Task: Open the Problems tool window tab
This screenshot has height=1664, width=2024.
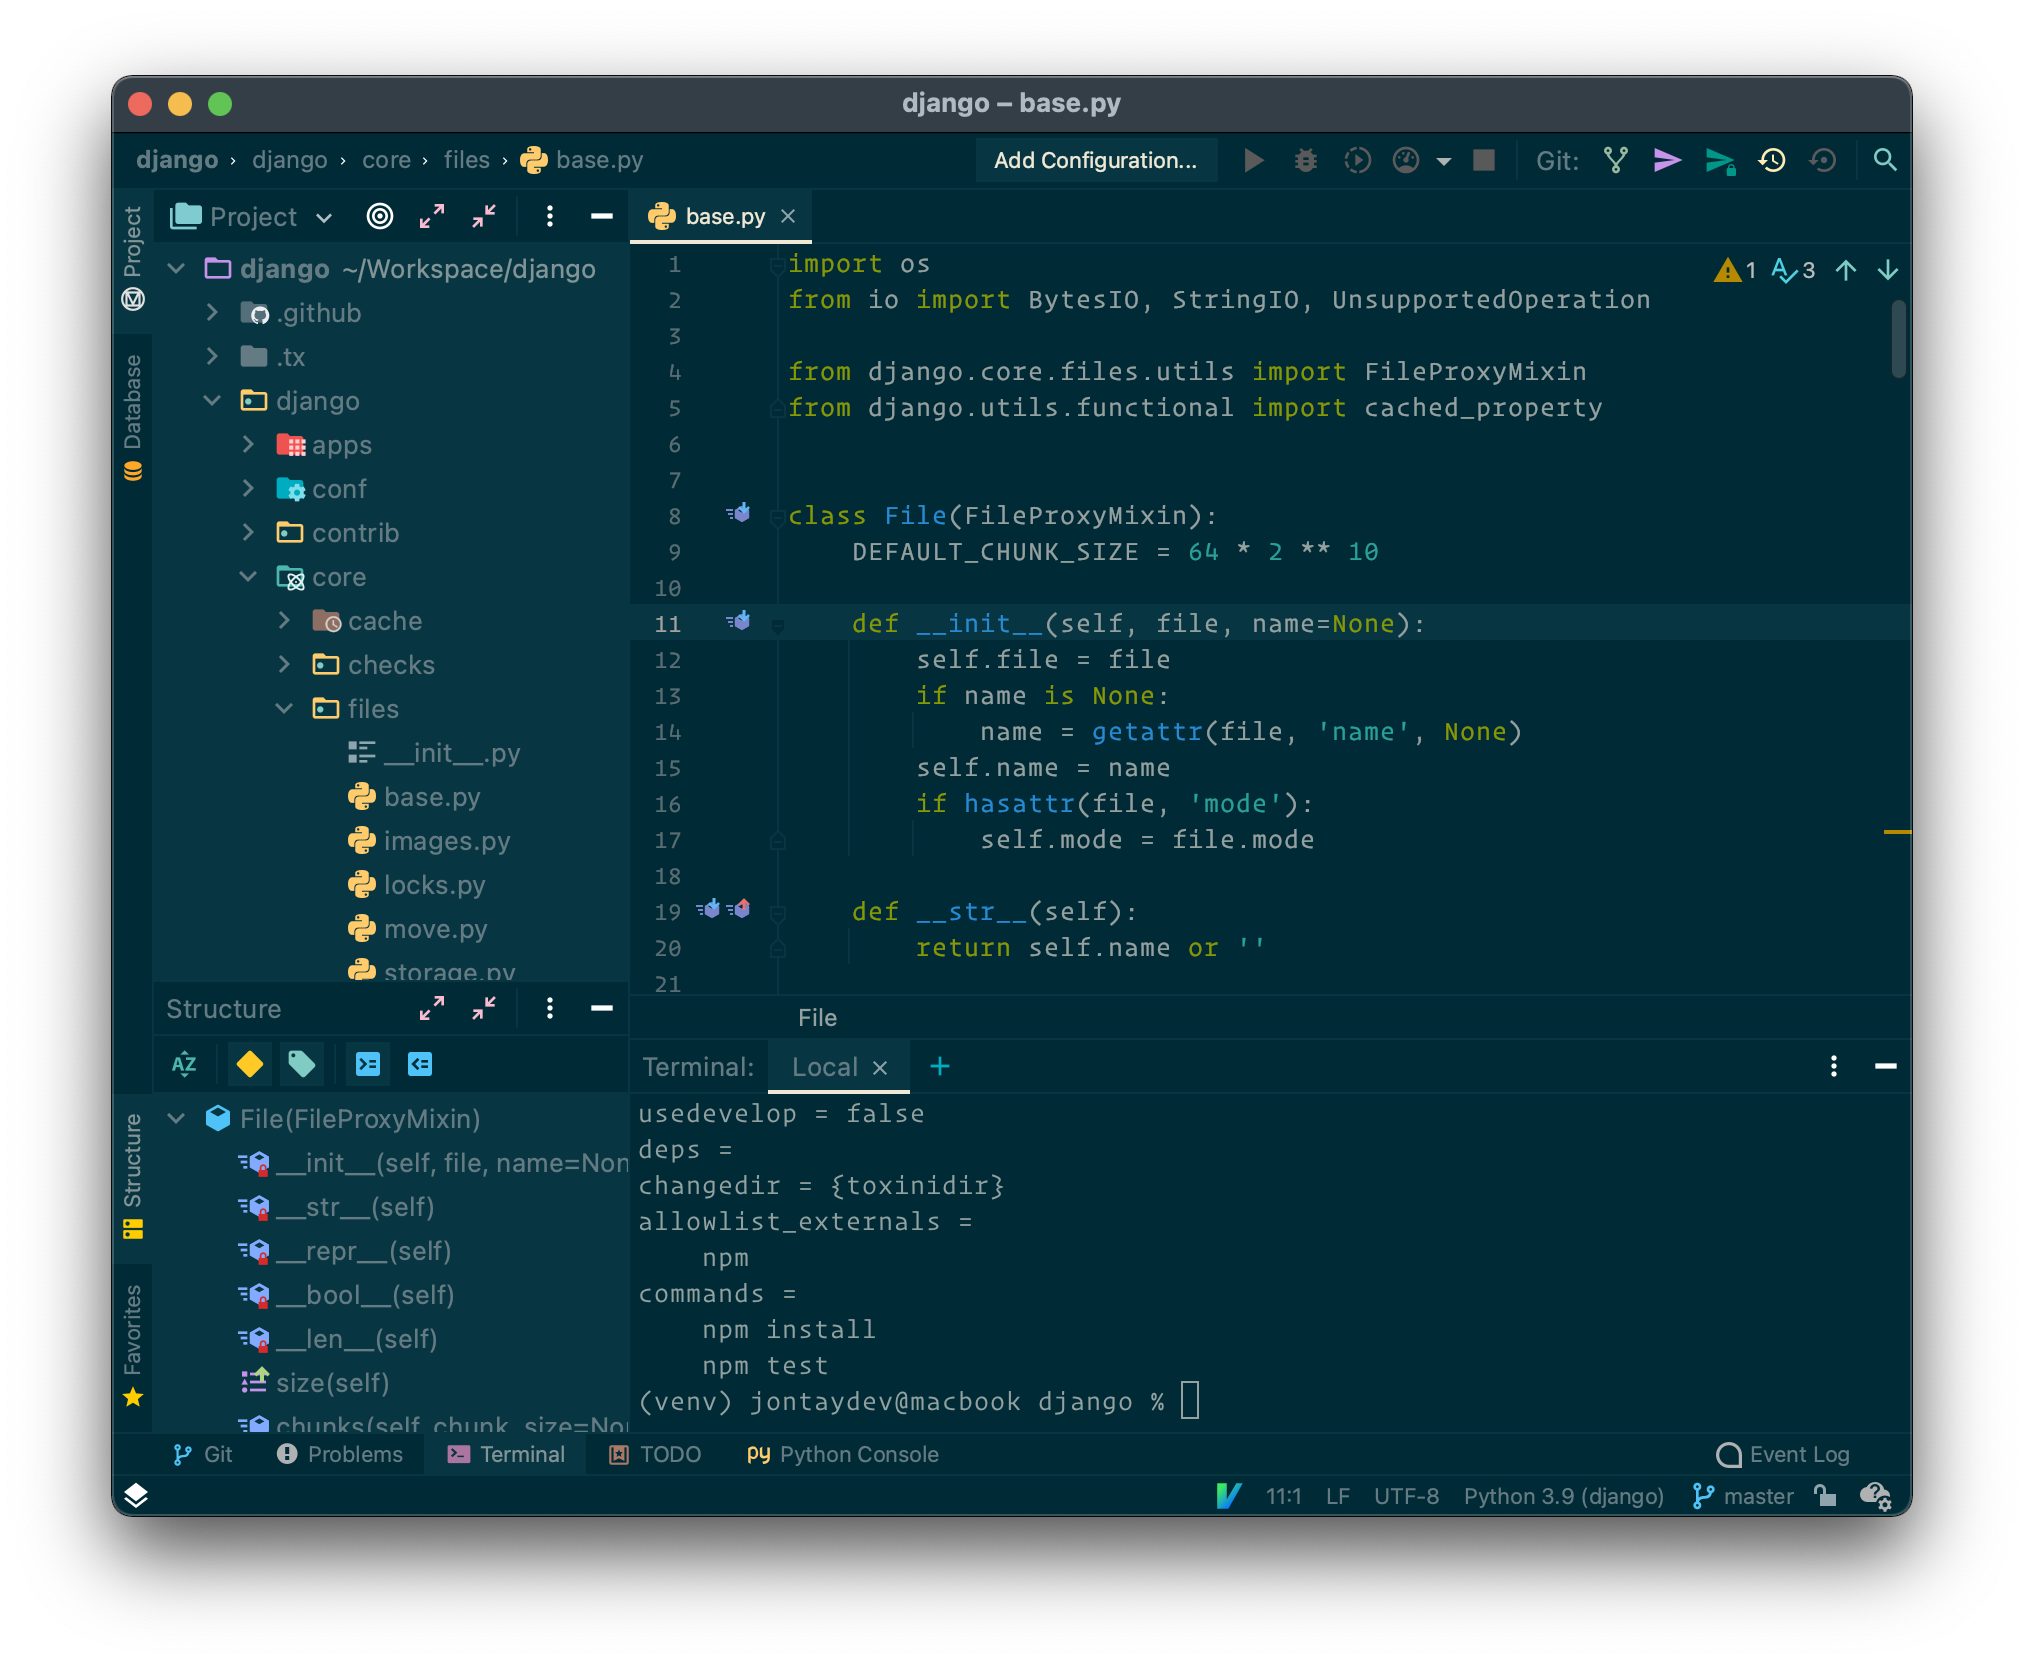Action: pos(340,1454)
